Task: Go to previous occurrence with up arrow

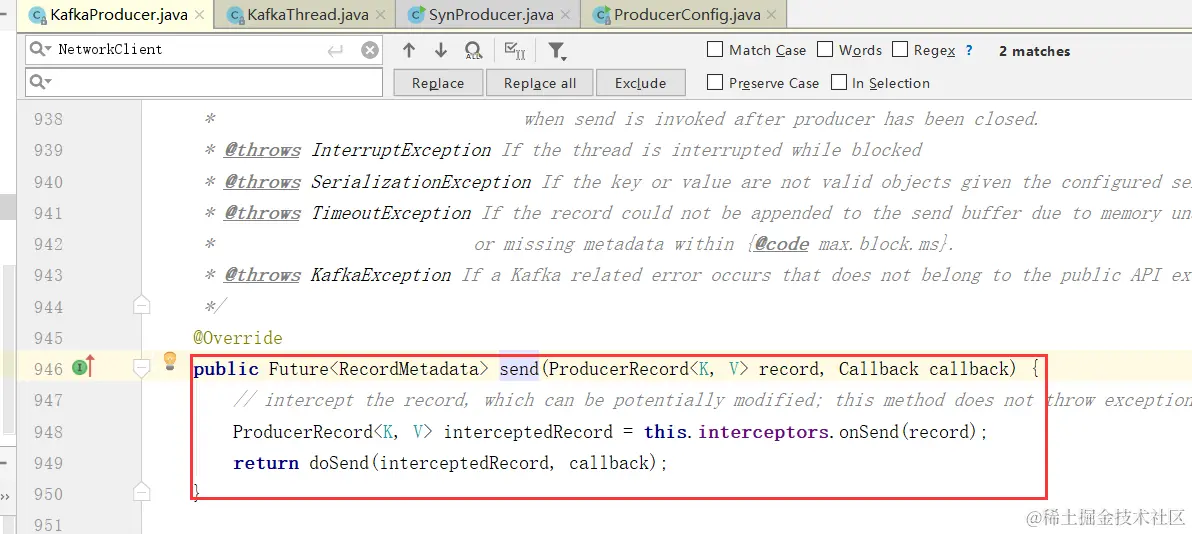Action: pos(409,51)
